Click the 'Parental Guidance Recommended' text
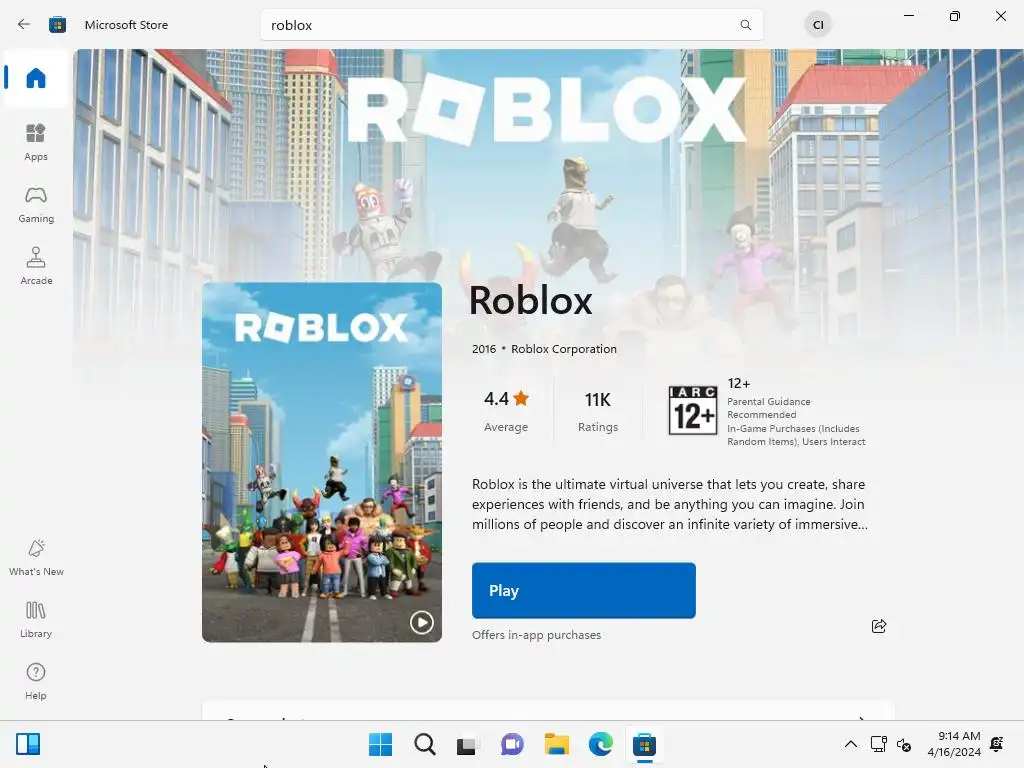This screenshot has height=768, width=1024. (x=769, y=408)
